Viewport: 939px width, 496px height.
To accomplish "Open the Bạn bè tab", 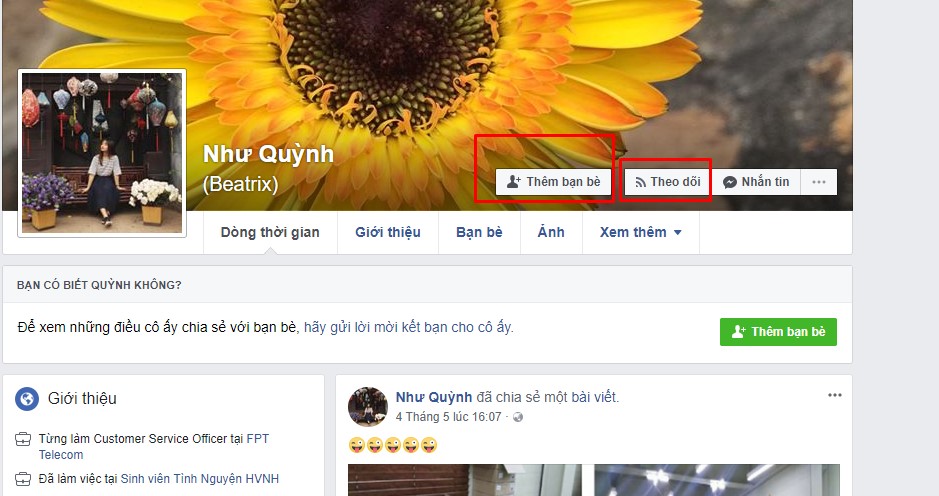I will pyautogui.click(x=479, y=232).
